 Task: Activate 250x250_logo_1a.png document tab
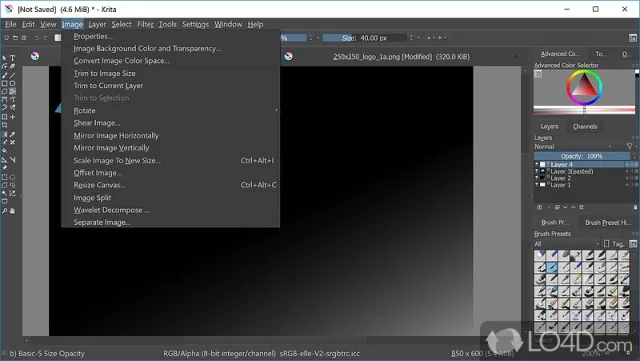pyautogui.click(x=401, y=57)
